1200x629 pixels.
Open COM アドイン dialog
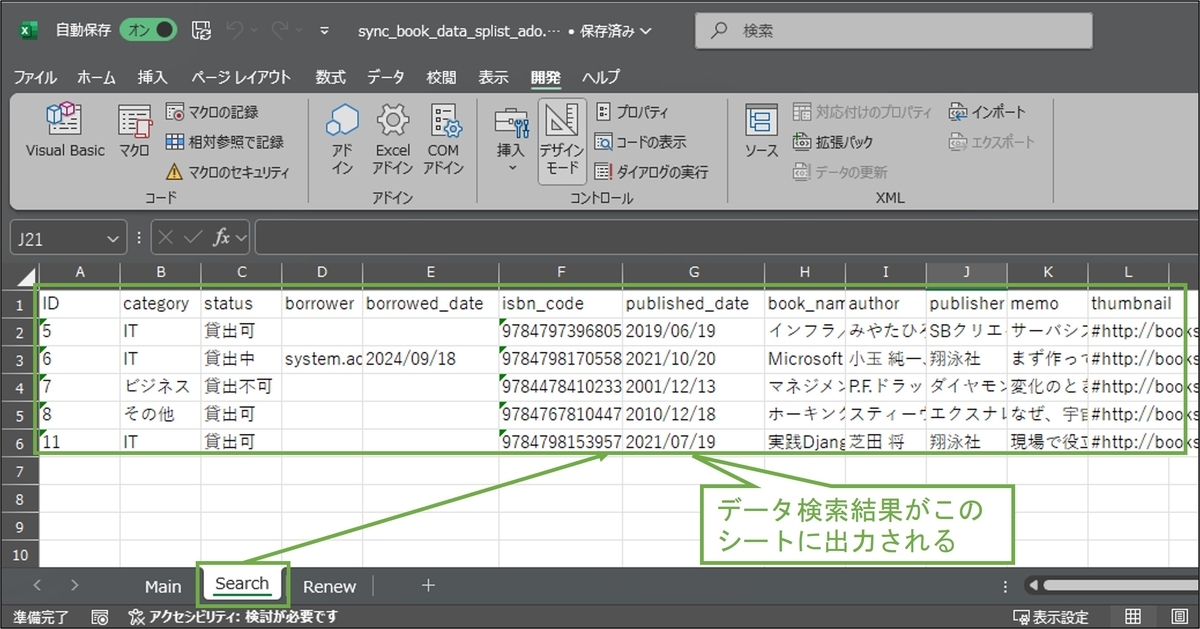tap(443, 140)
